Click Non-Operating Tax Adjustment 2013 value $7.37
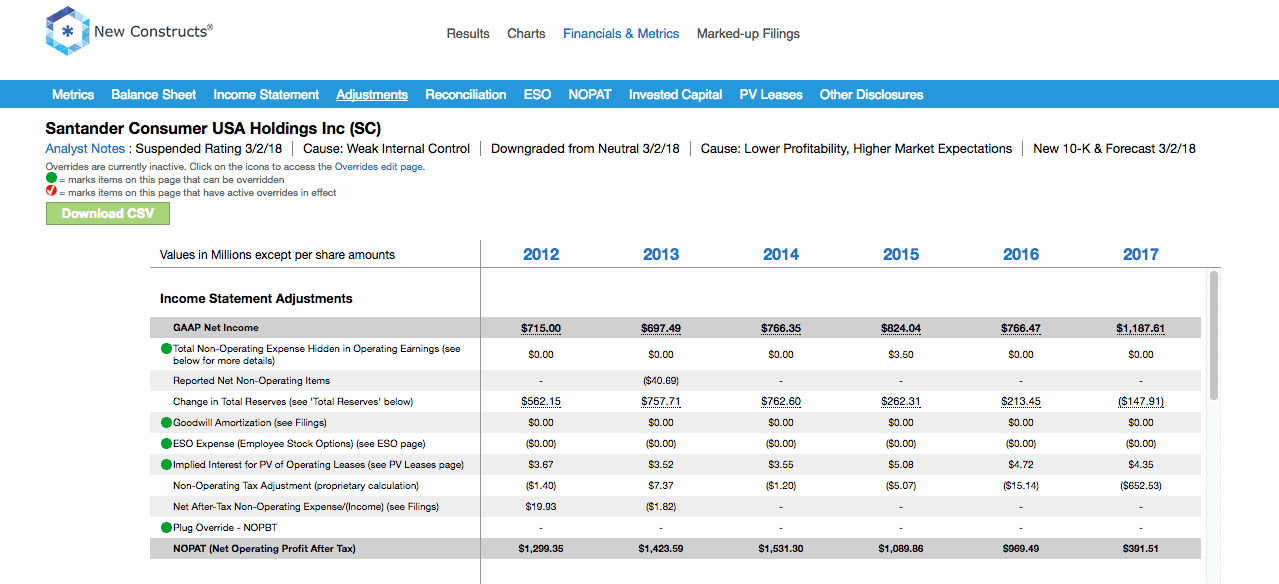 (x=661, y=486)
